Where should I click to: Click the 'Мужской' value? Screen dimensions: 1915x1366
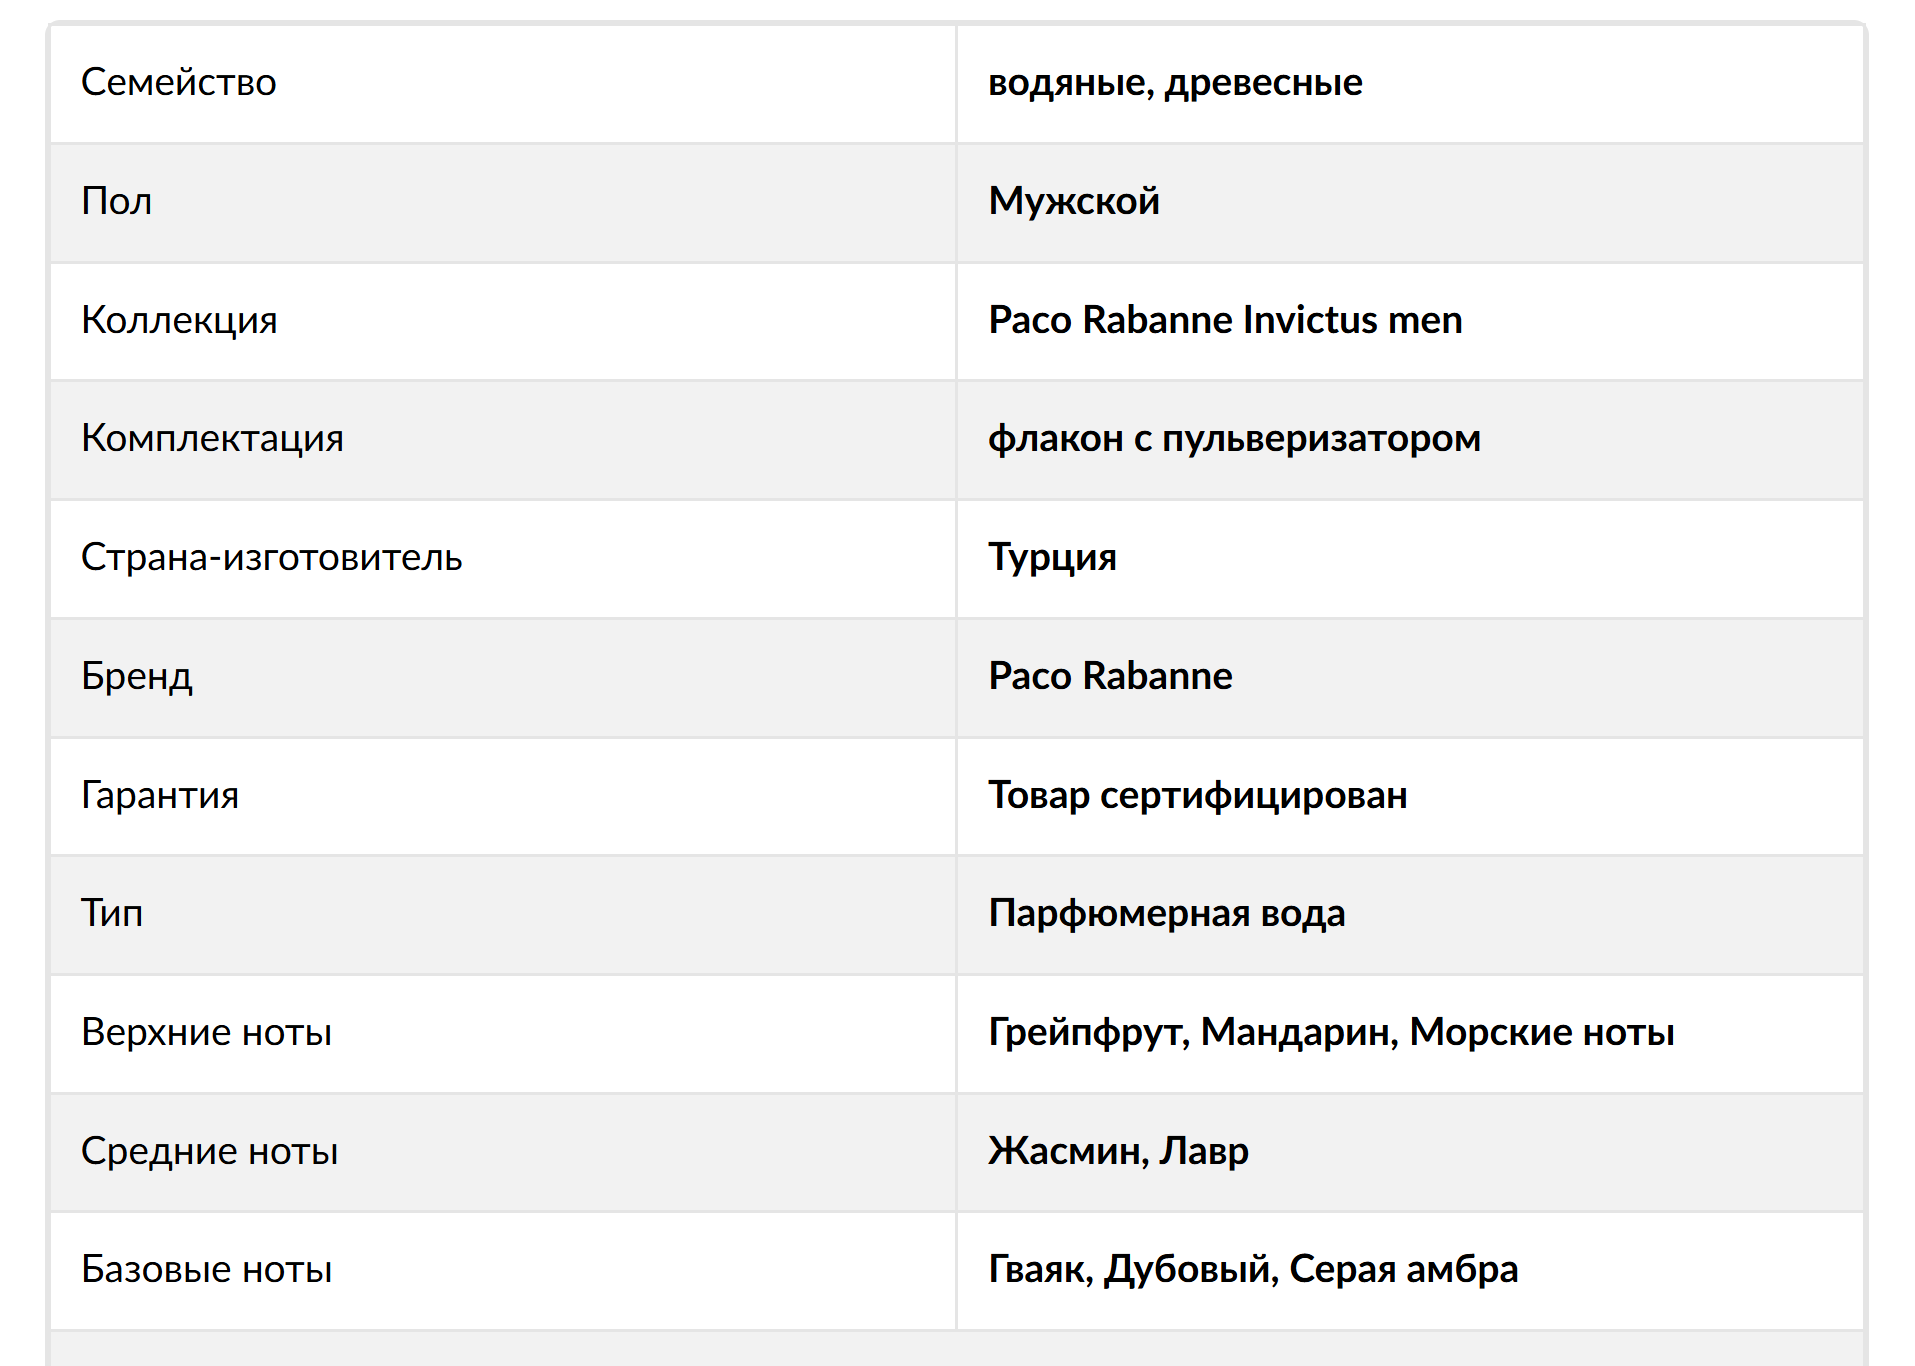pyautogui.click(x=1073, y=201)
